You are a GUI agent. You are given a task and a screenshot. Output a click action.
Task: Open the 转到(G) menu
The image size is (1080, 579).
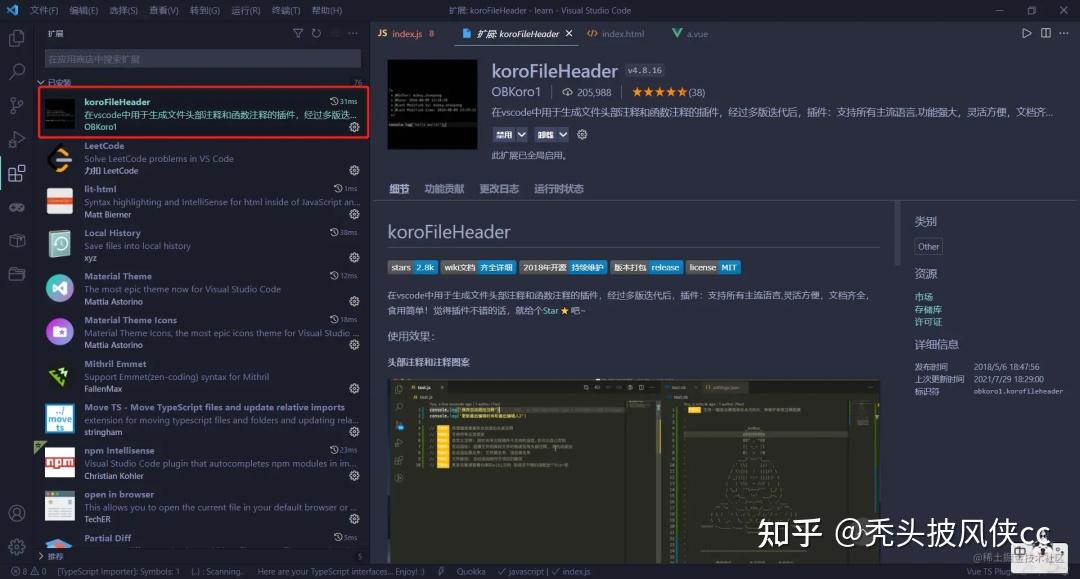tap(205, 10)
